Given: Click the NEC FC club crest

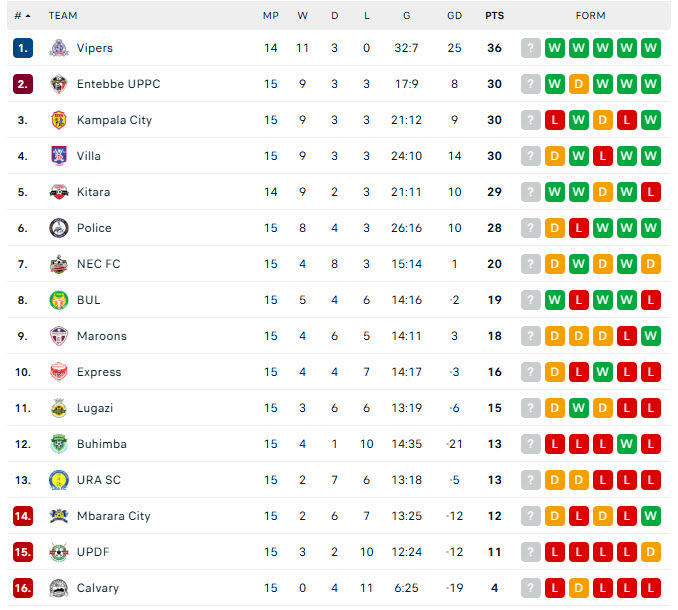Looking at the screenshot, I should 58,264.
